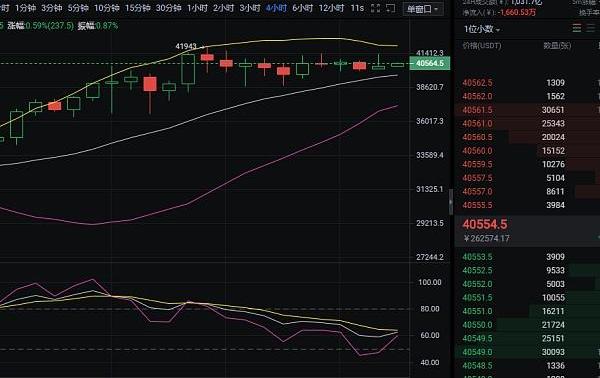Click the chart and order book divider handle
This screenshot has width=600, height=378.
click(451, 202)
